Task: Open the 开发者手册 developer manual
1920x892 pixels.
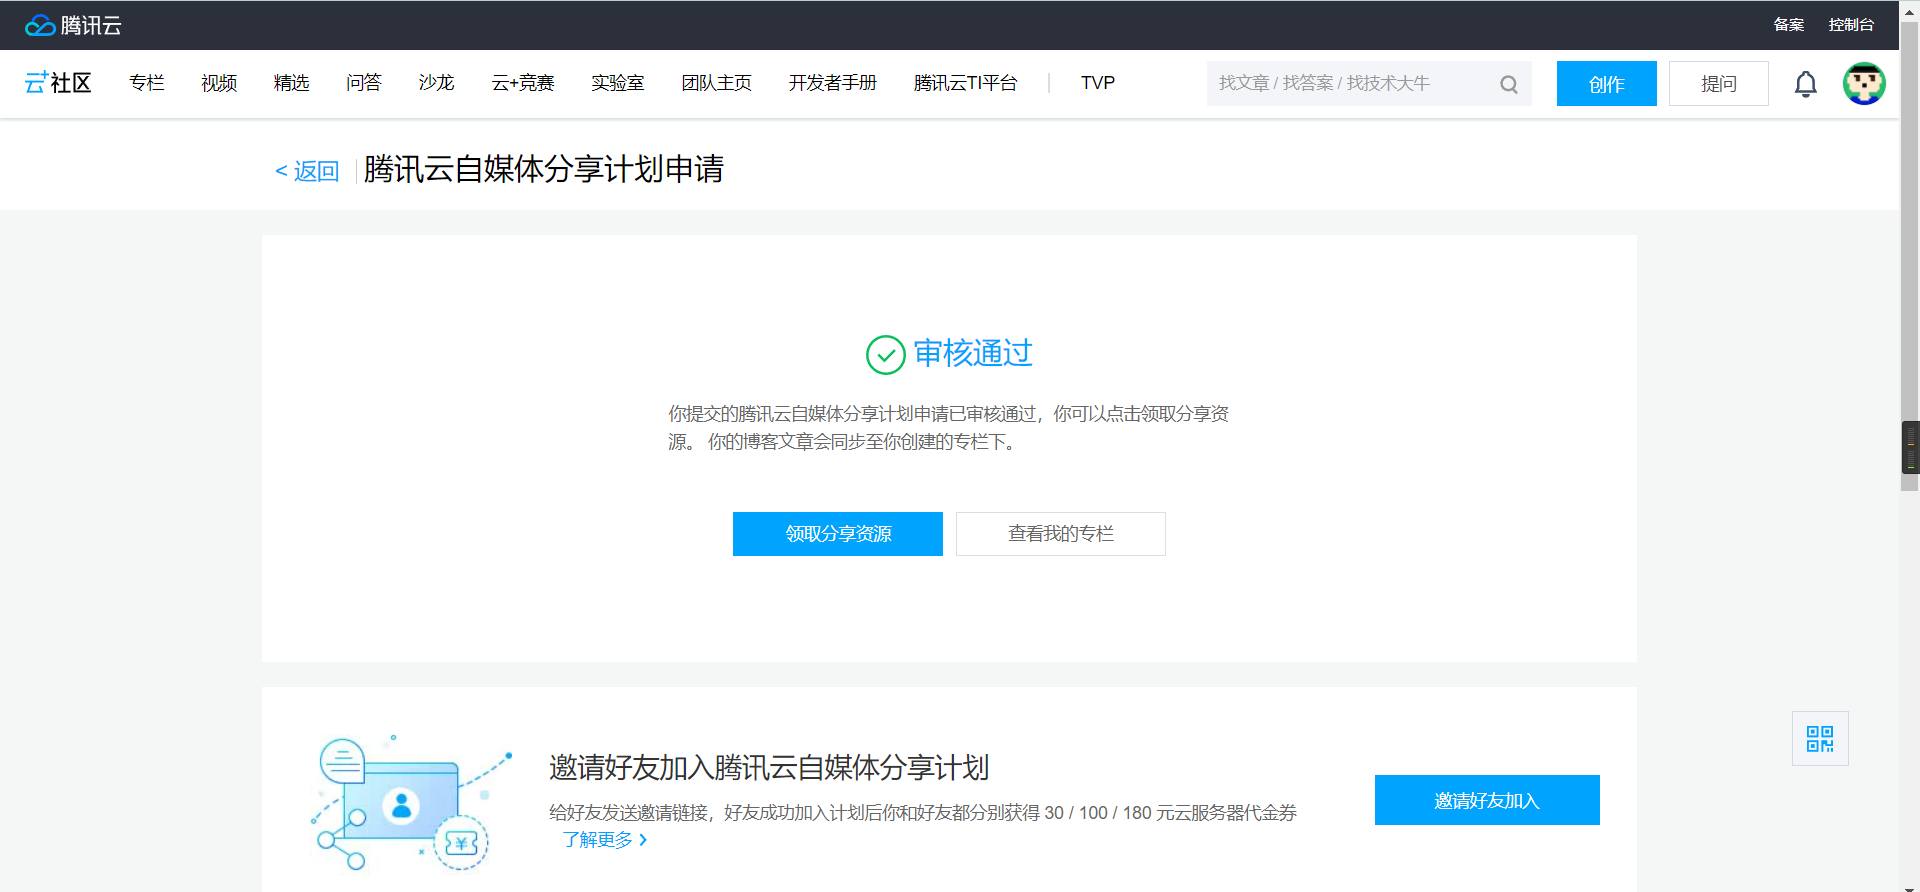Action: 832,83
